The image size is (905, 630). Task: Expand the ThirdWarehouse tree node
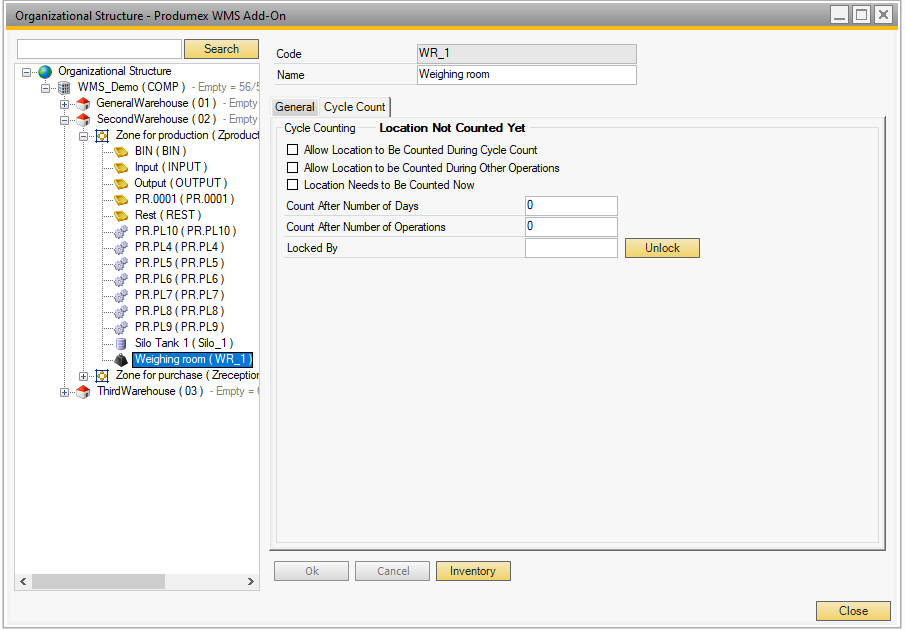tap(65, 392)
